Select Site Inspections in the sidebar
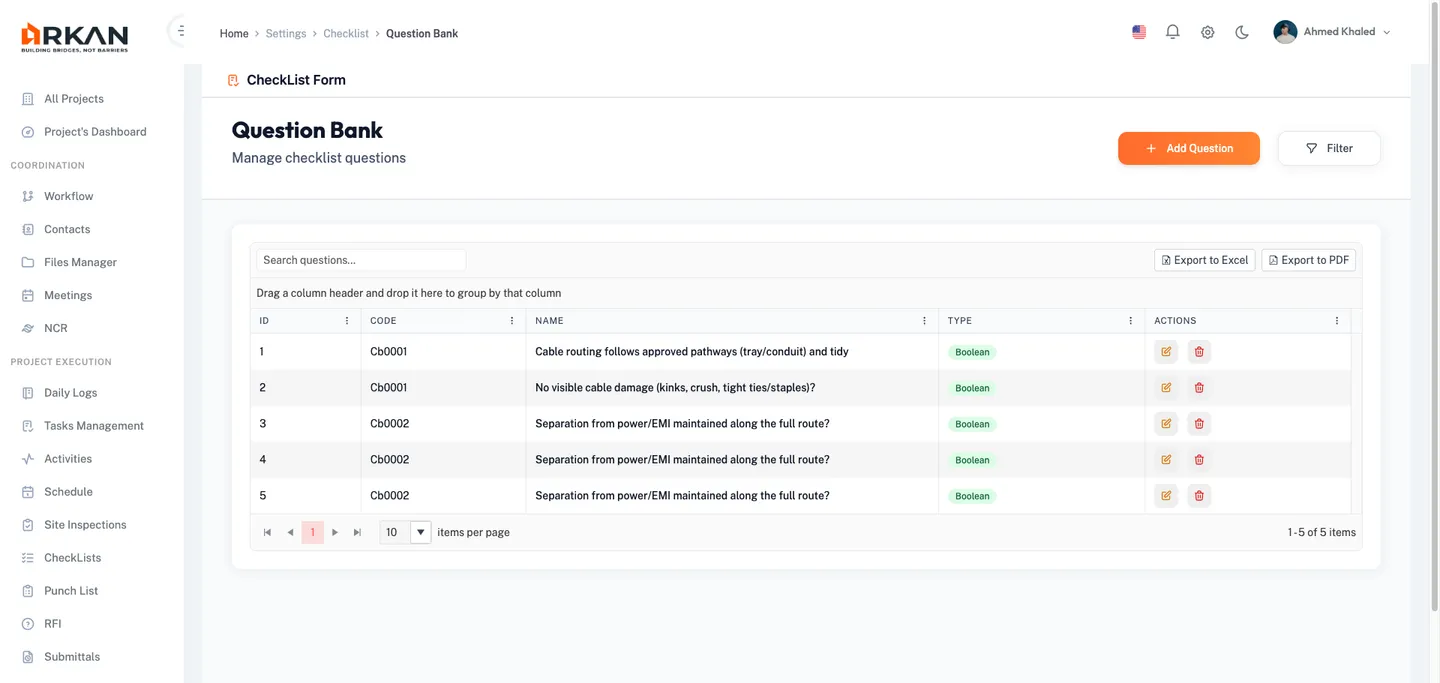Image resolution: width=1440 pixels, height=683 pixels. (x=84, y=524)
